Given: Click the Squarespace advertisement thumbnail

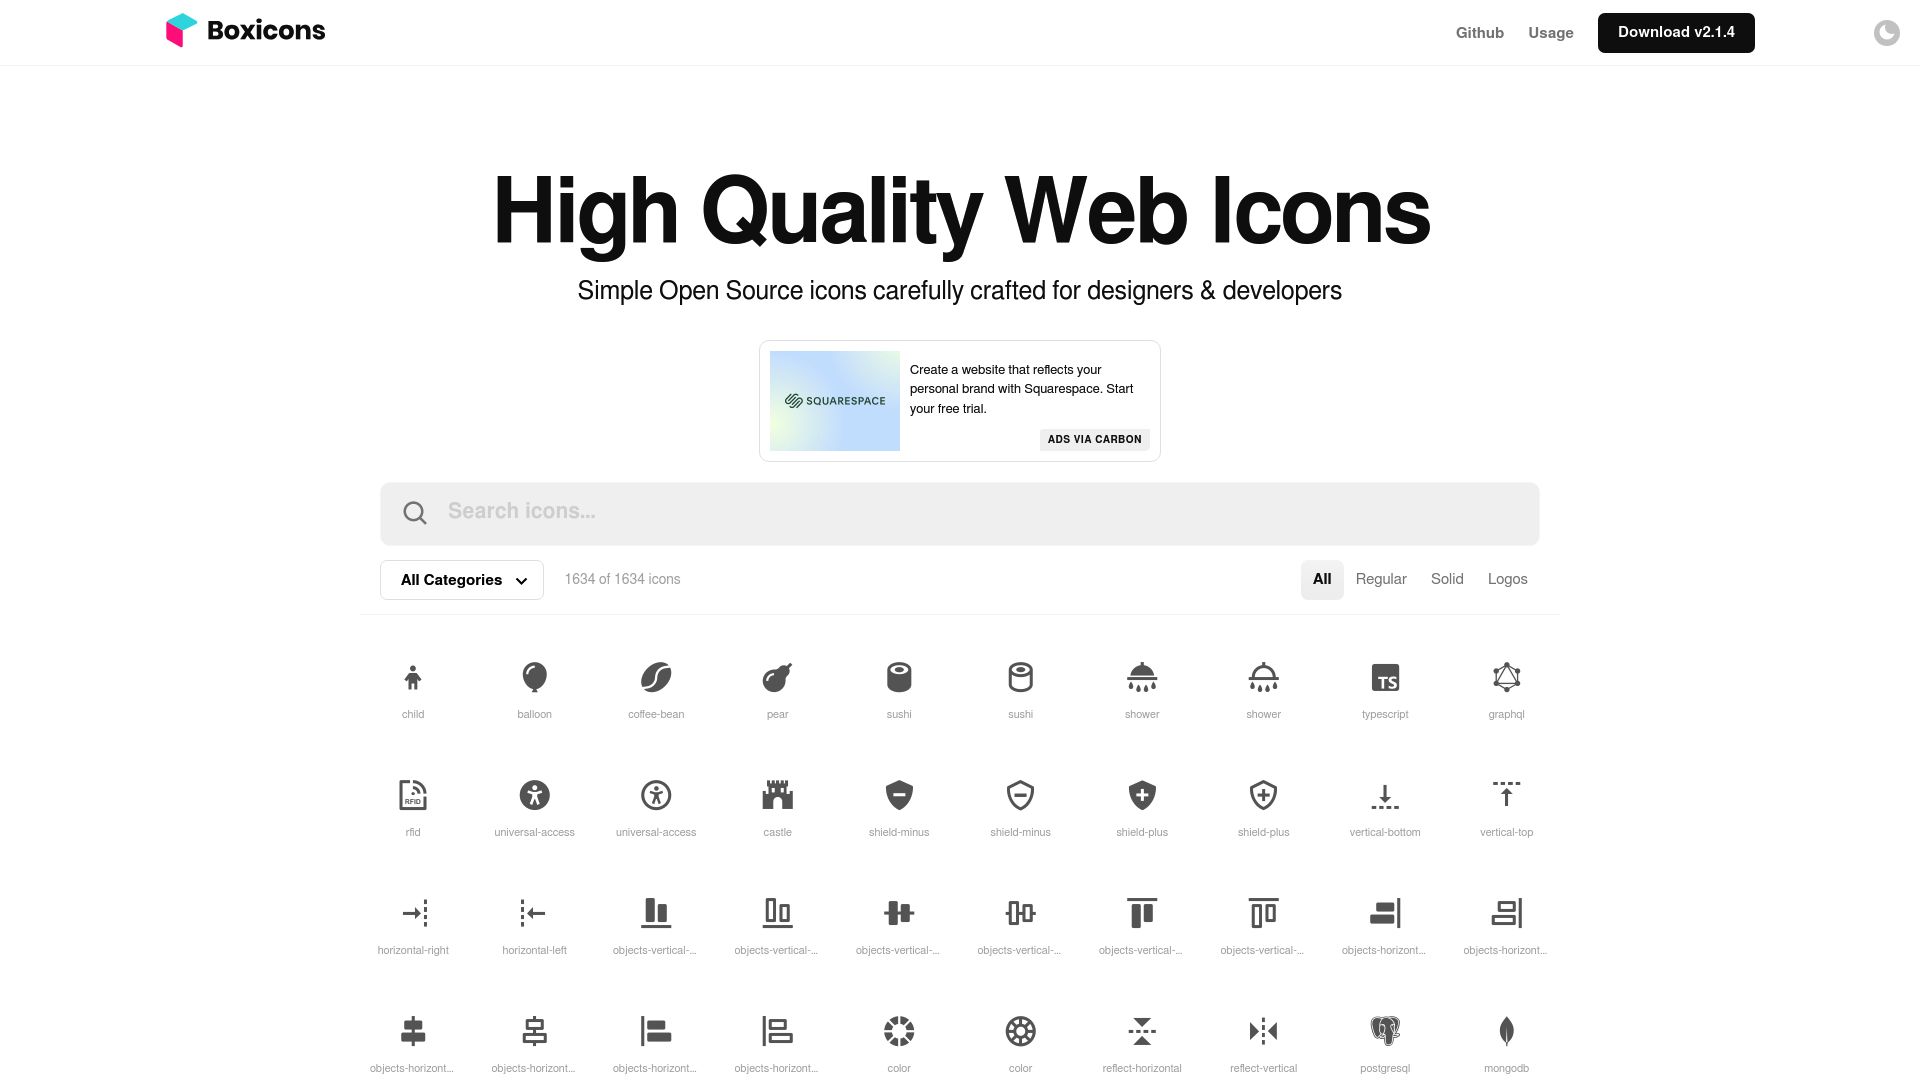Looking at the screenshot, I should [x=835, y=400].
